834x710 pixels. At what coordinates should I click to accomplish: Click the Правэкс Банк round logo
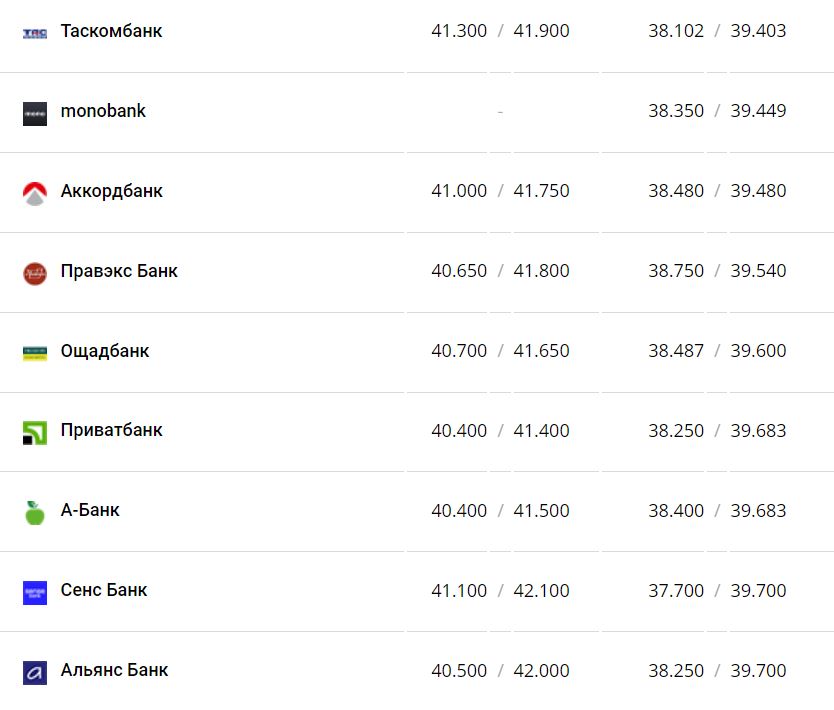click(x=35, y=273)
